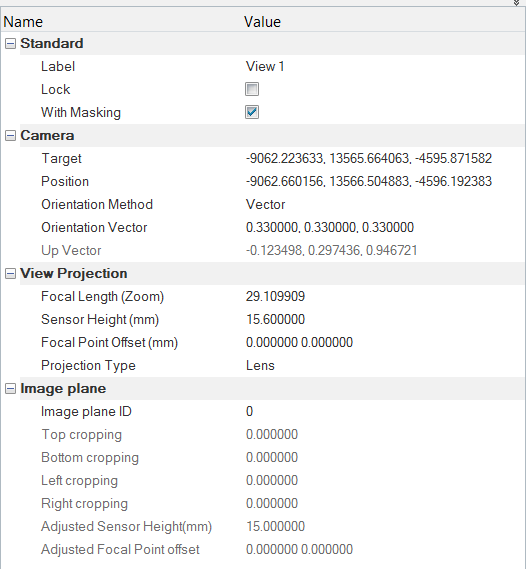526x569 pixels.
Task: Click the Focal Length (Zoom) value
Action: point(384,296)
